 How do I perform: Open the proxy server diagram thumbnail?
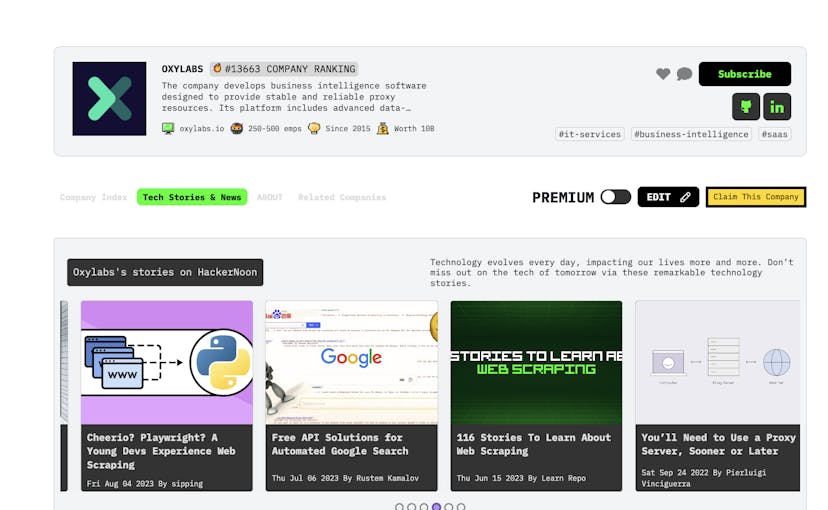point(718,363)
